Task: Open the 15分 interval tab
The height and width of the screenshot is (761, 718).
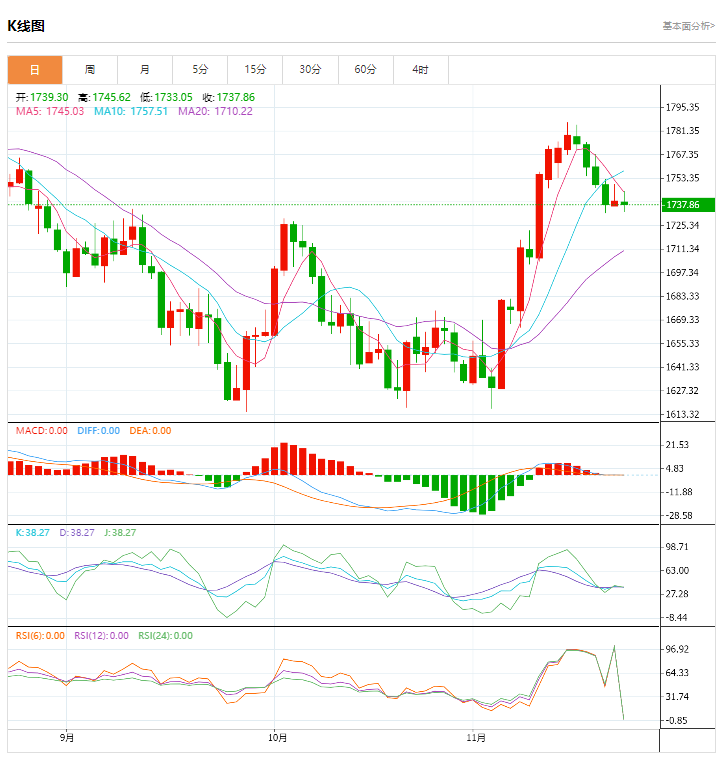Action: (255, 70)
